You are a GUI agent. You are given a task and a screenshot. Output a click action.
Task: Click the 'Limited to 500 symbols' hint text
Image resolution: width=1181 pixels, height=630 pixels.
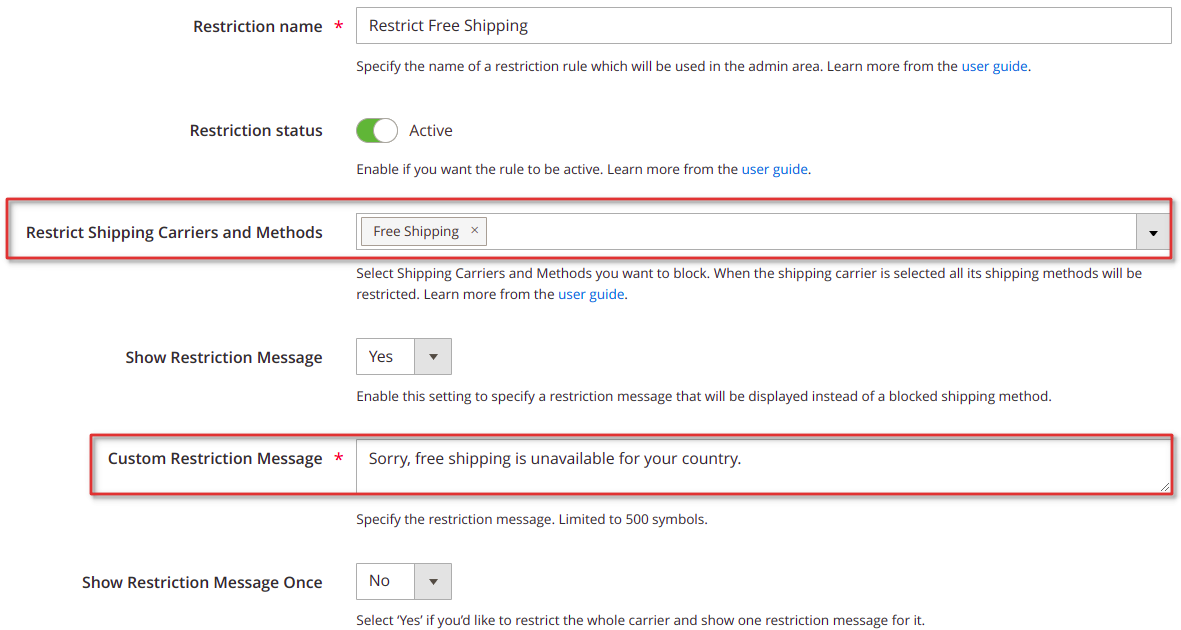633,519
